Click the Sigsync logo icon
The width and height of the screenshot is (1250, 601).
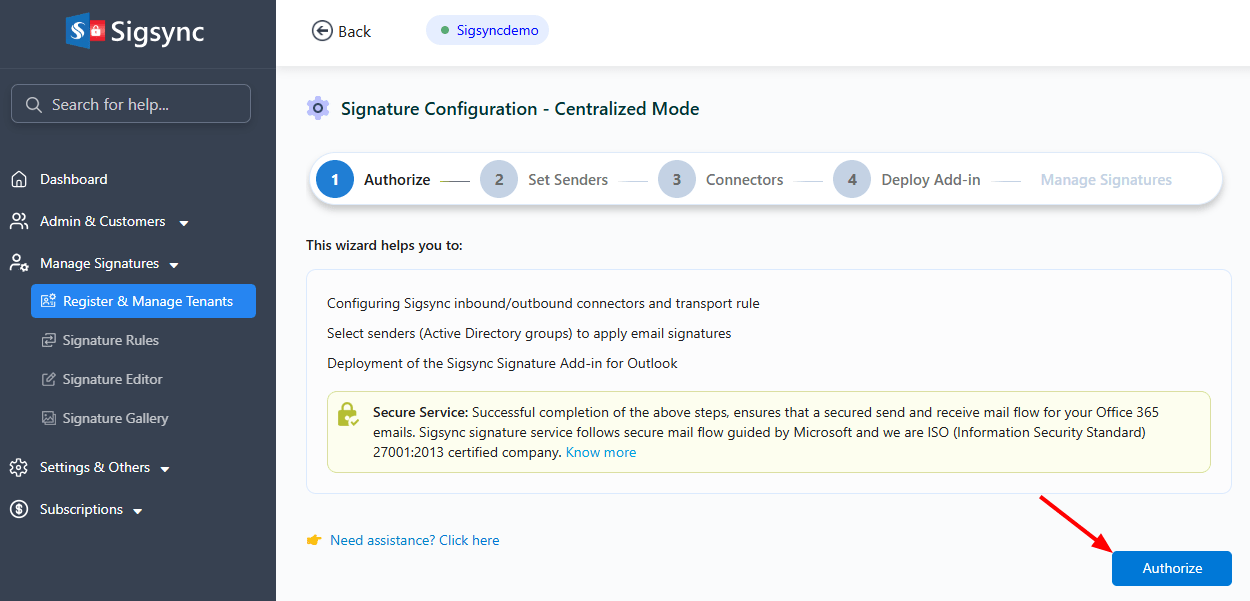[x=87, y=31]
